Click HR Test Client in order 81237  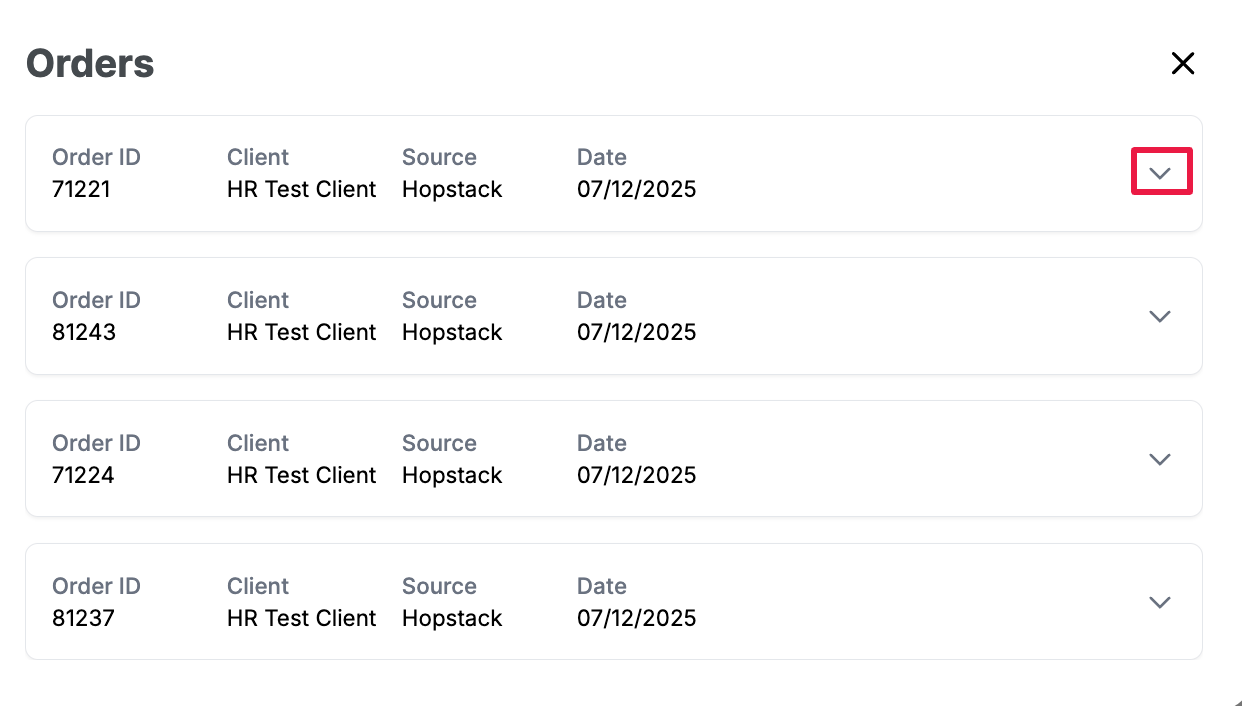pos(301,618)
